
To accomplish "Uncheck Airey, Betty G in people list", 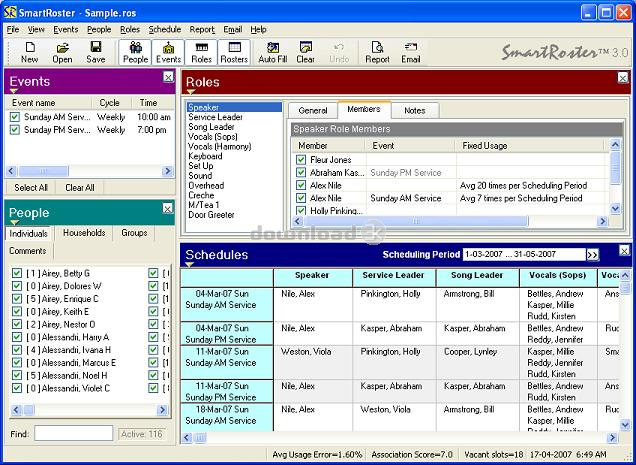I will coord(16,273).
